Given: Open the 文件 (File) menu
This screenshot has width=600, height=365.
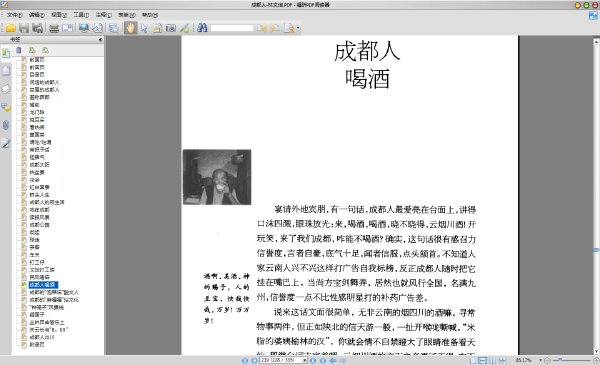Looking at the screenshot, I should point(15,15).
